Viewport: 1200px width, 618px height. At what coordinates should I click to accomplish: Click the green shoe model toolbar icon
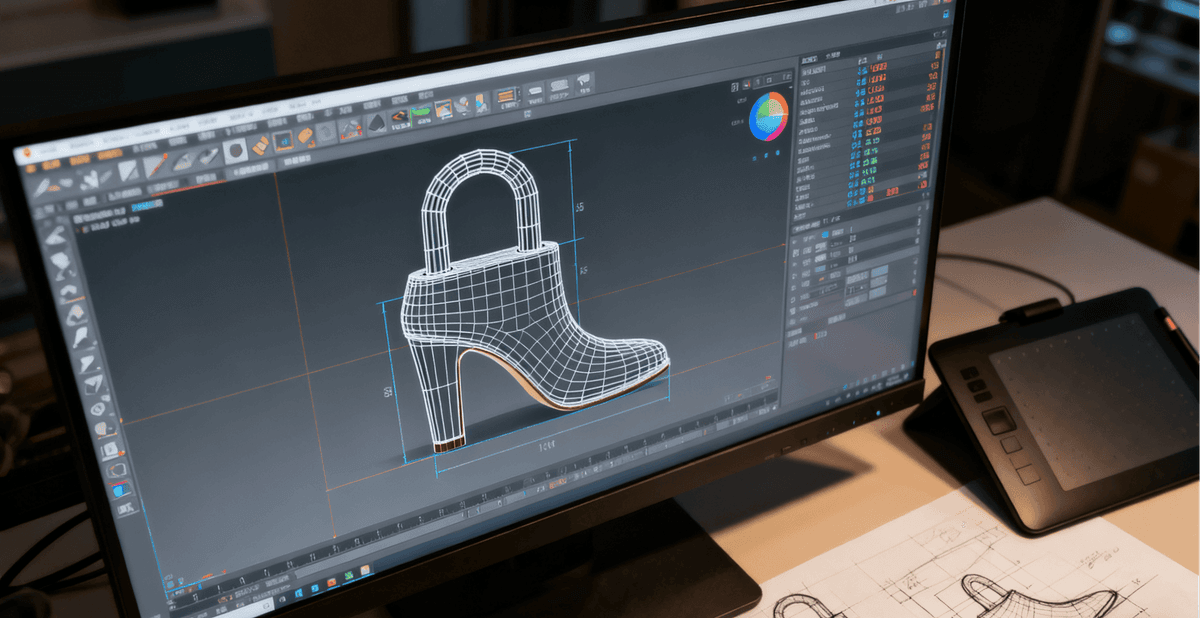pyautogui.click(x=421, y=114)
